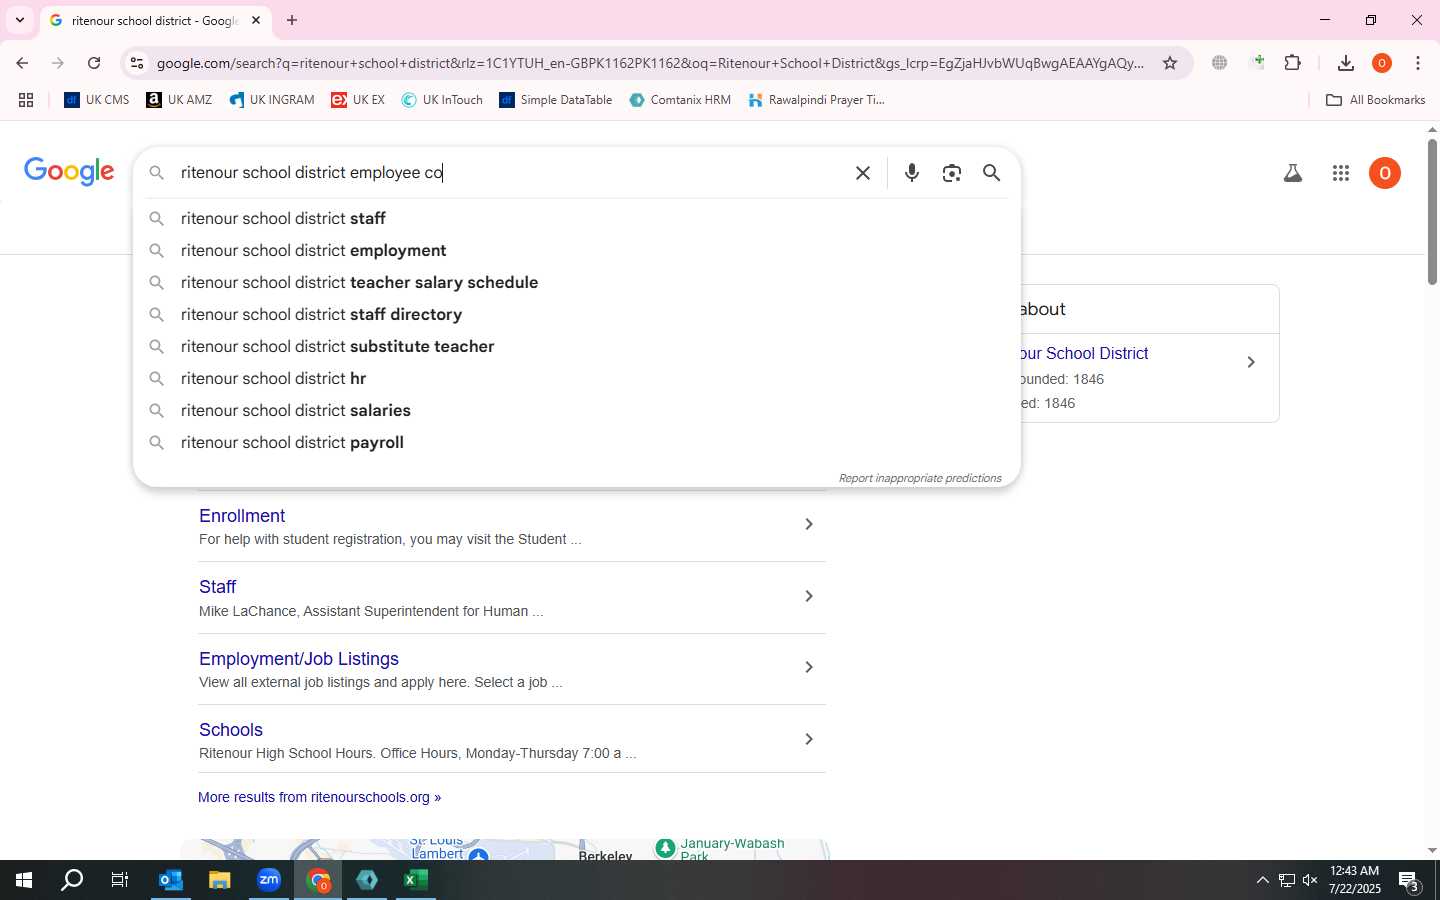Select suggestion ritenour school district staff
Image resolution: width=1440 pixels, height=900 pixels.
point(576,218)
